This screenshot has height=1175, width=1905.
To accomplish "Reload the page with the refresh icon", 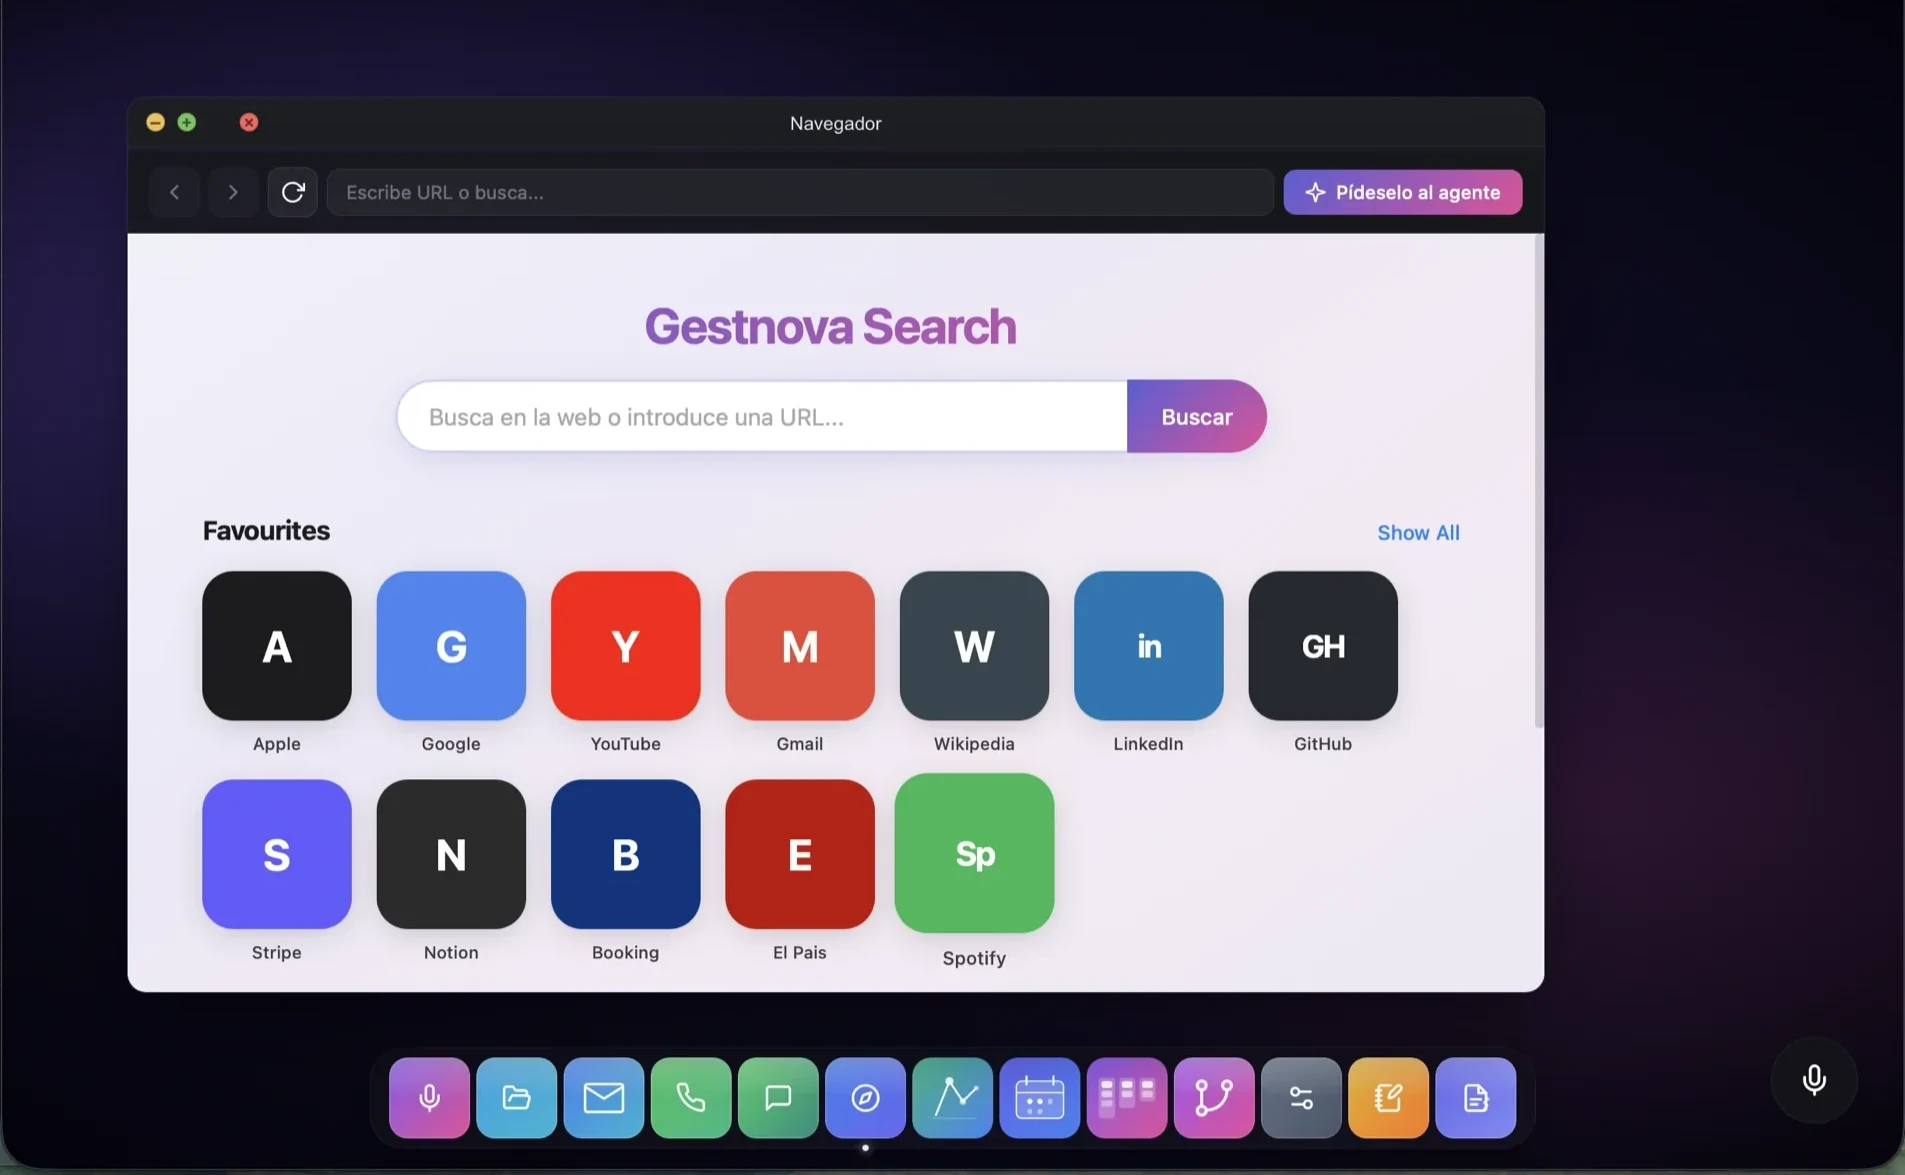I will (x=292, y=192).
